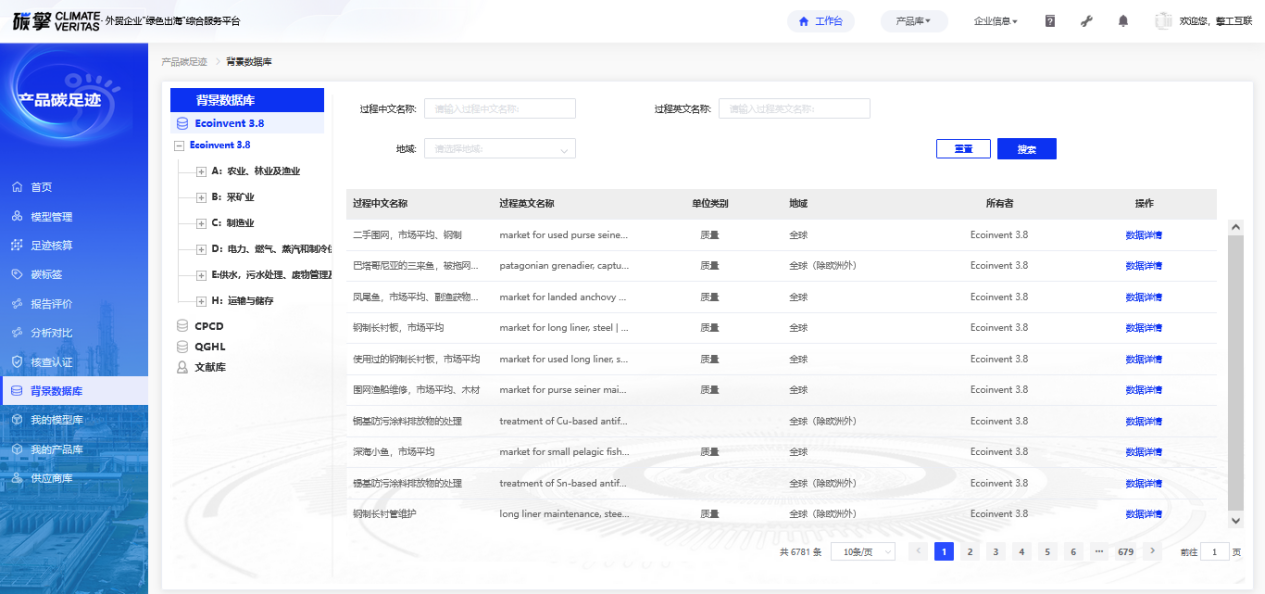
Task: Click the 过程中文名称 input field
Action: (x=500, y=108)
